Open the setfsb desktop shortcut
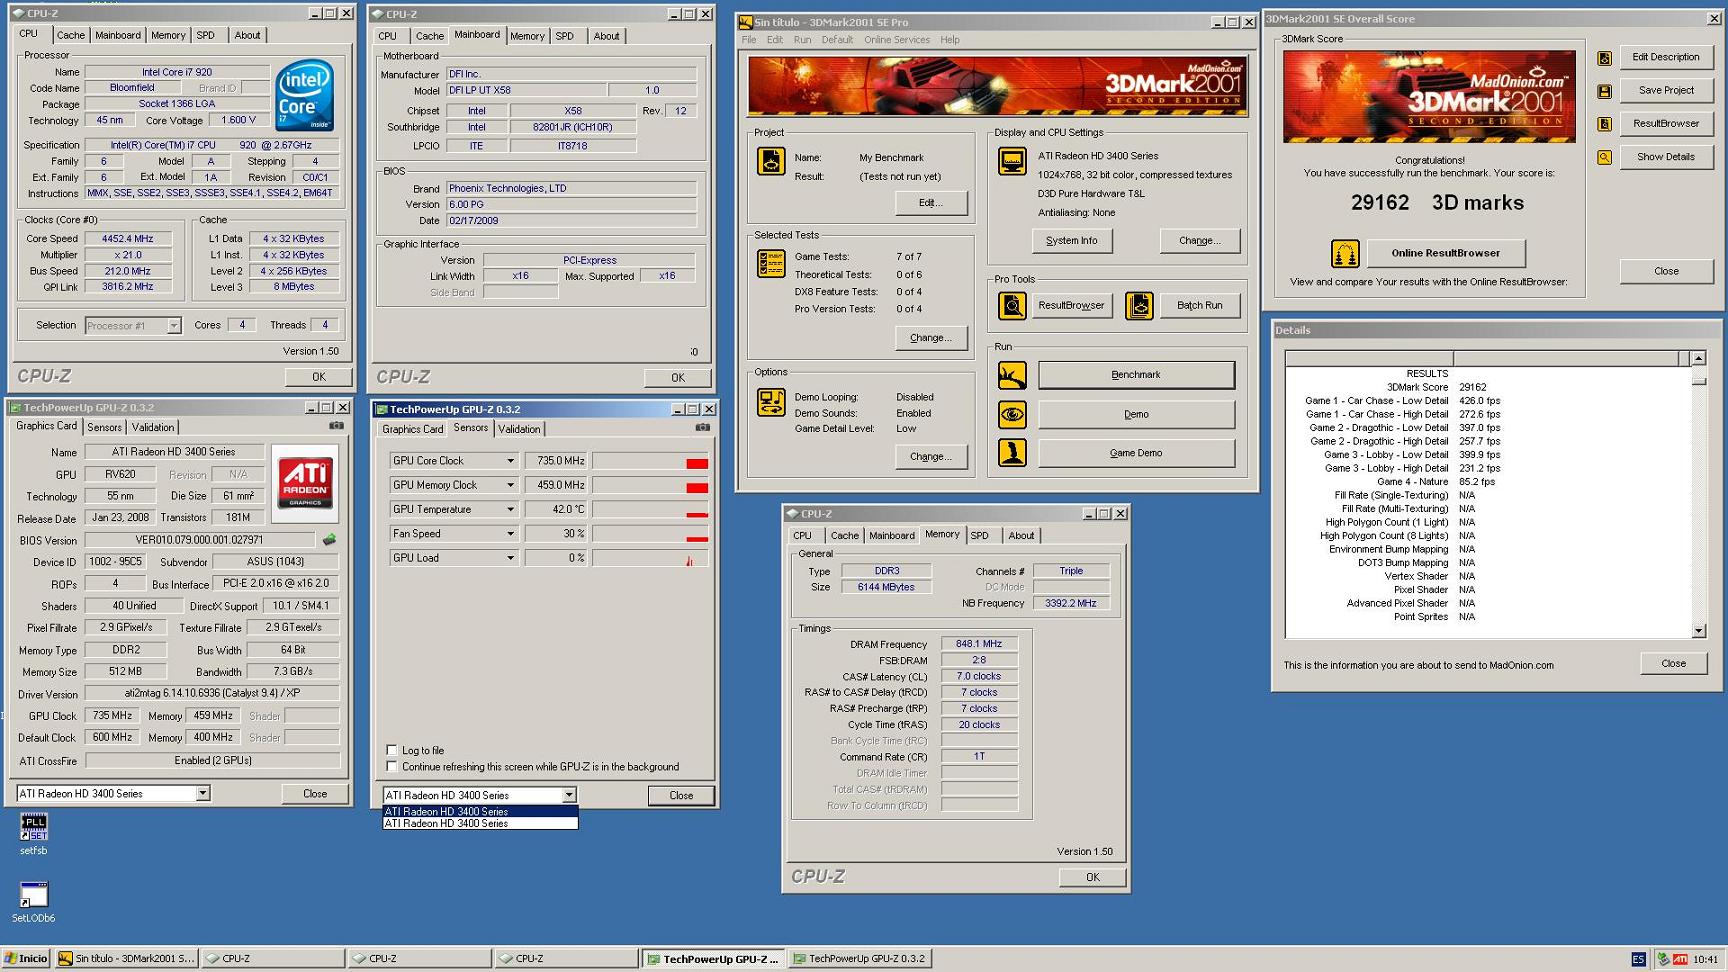Image resolution: width=1728 pixels, height=972 pixels. tap(34, 834)
